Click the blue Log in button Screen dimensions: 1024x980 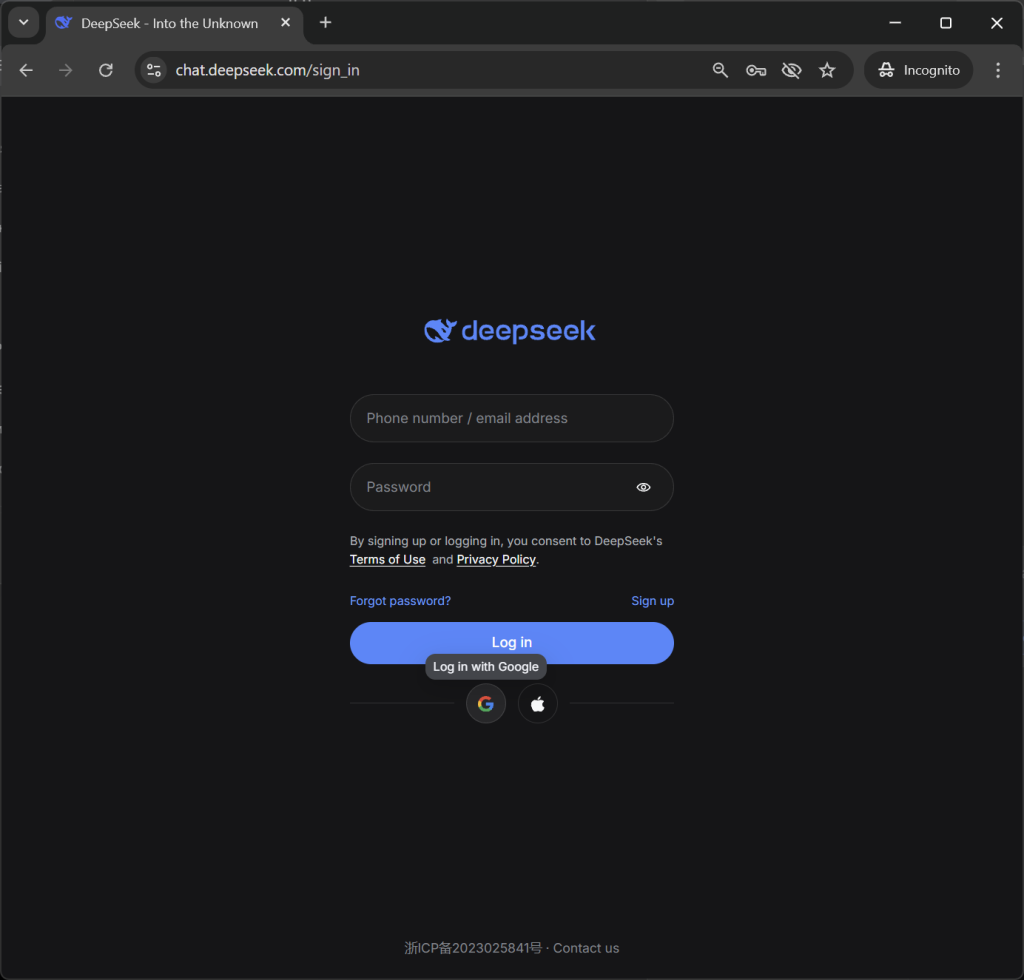(x=511, y=642)
